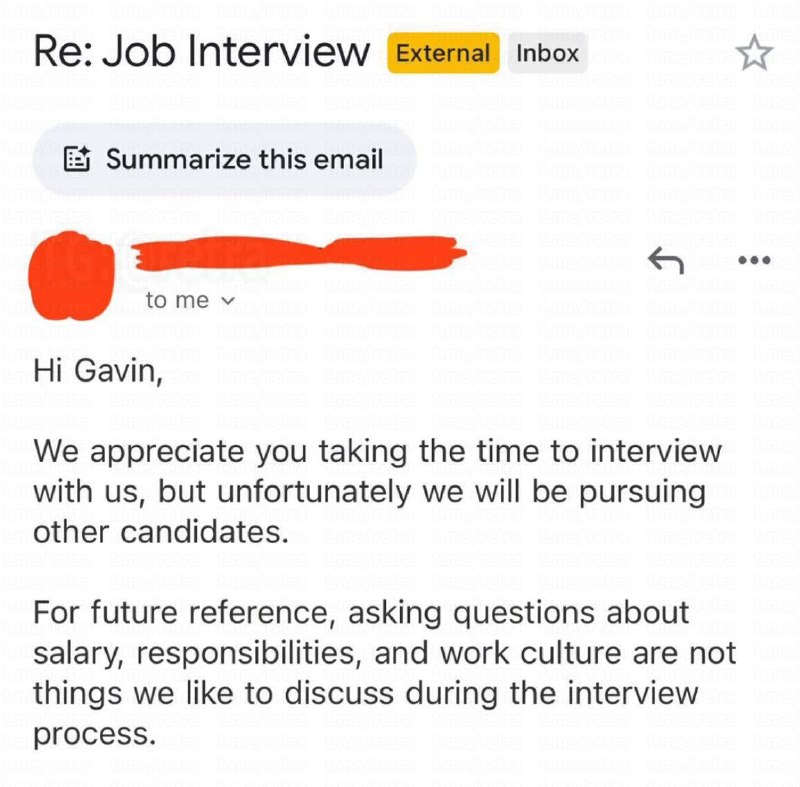The height and width of the screenshot is (787, 800).
Task: Click the sparkle icon in Summarize button
Action: point(78,159)
